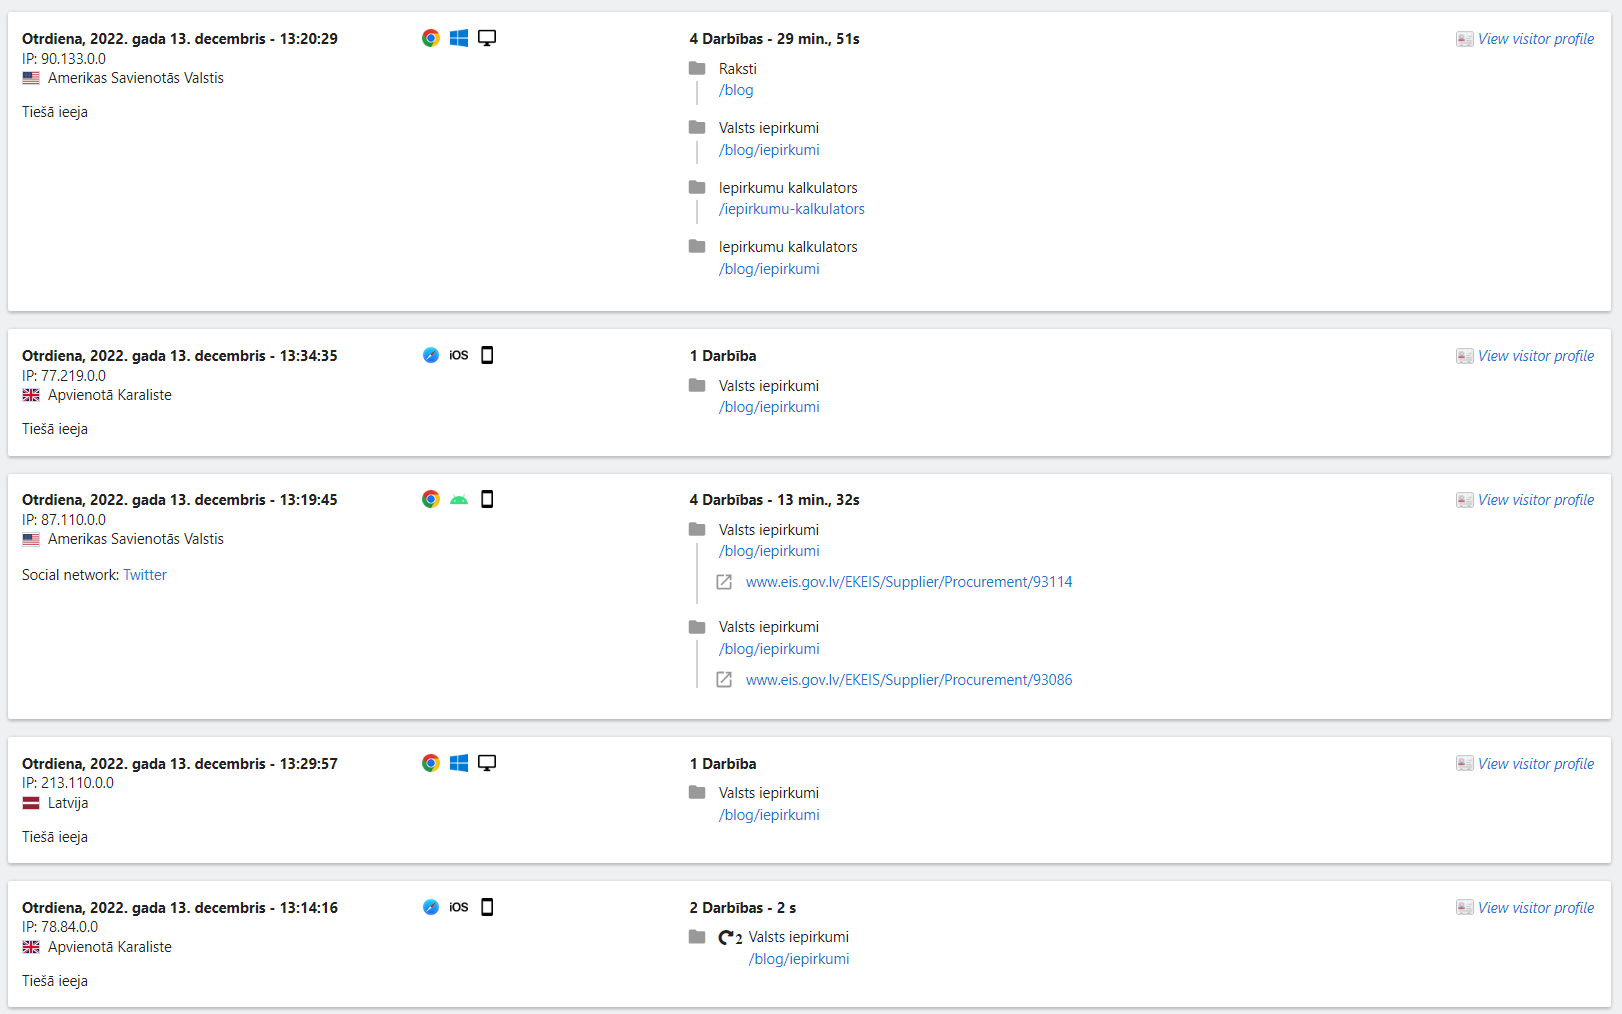
Task: Click '2 Darbības - 2 s' heading
Action: pyautogui.click(x=742, y=908)
